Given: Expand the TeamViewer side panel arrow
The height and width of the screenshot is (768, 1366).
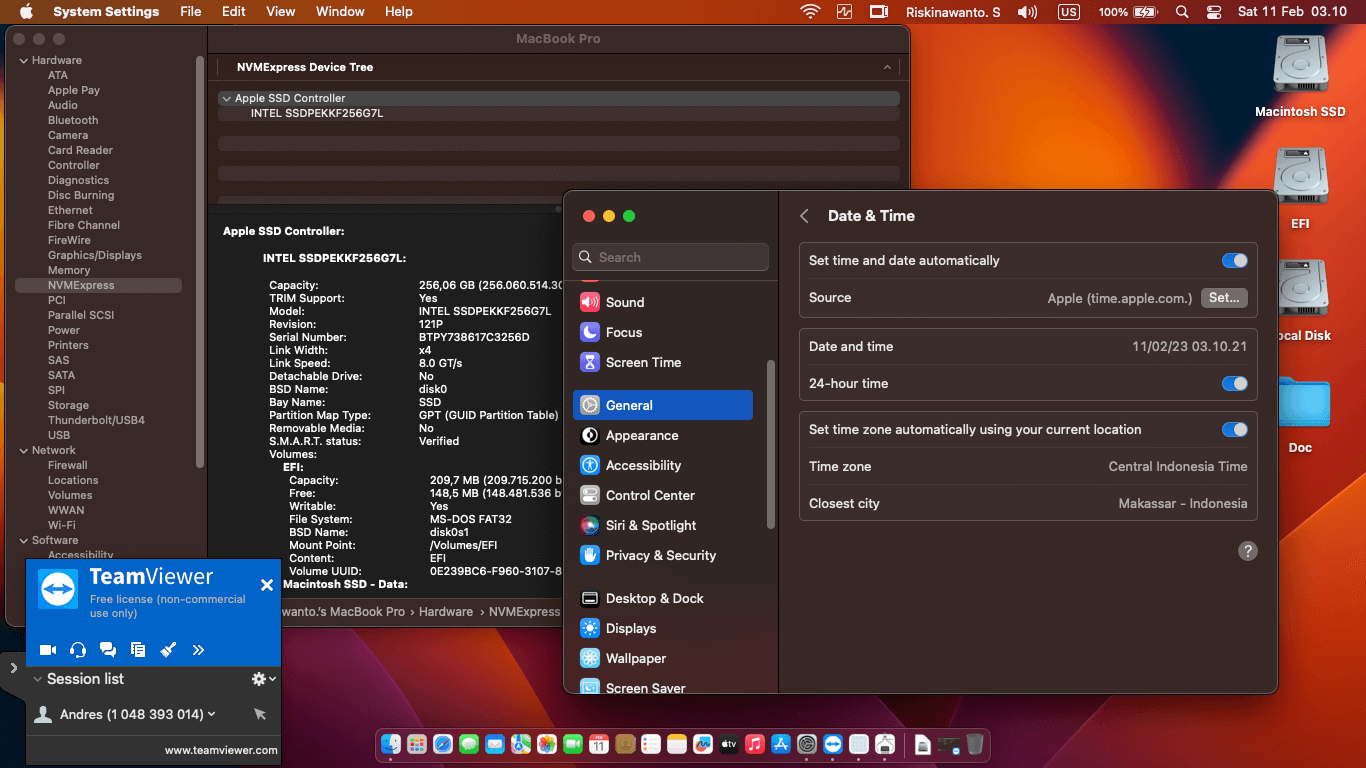Looking at the screenshot, I should tap(13, 668).
